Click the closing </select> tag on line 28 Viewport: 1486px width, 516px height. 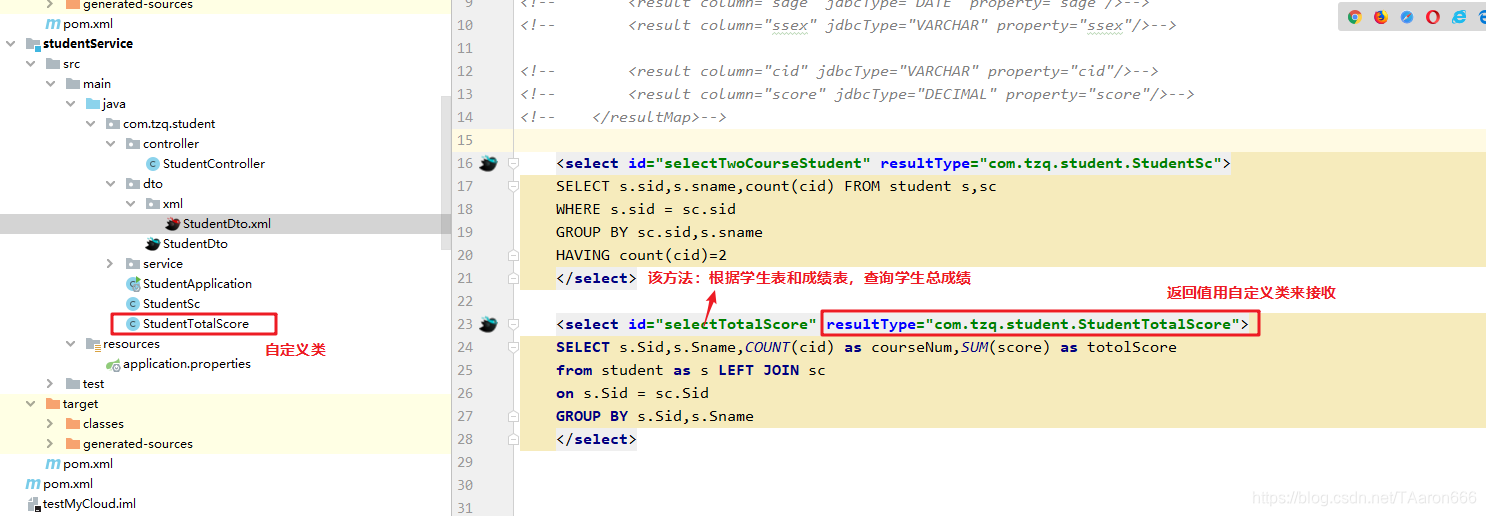pyautogui.click(x=596, y=439)
